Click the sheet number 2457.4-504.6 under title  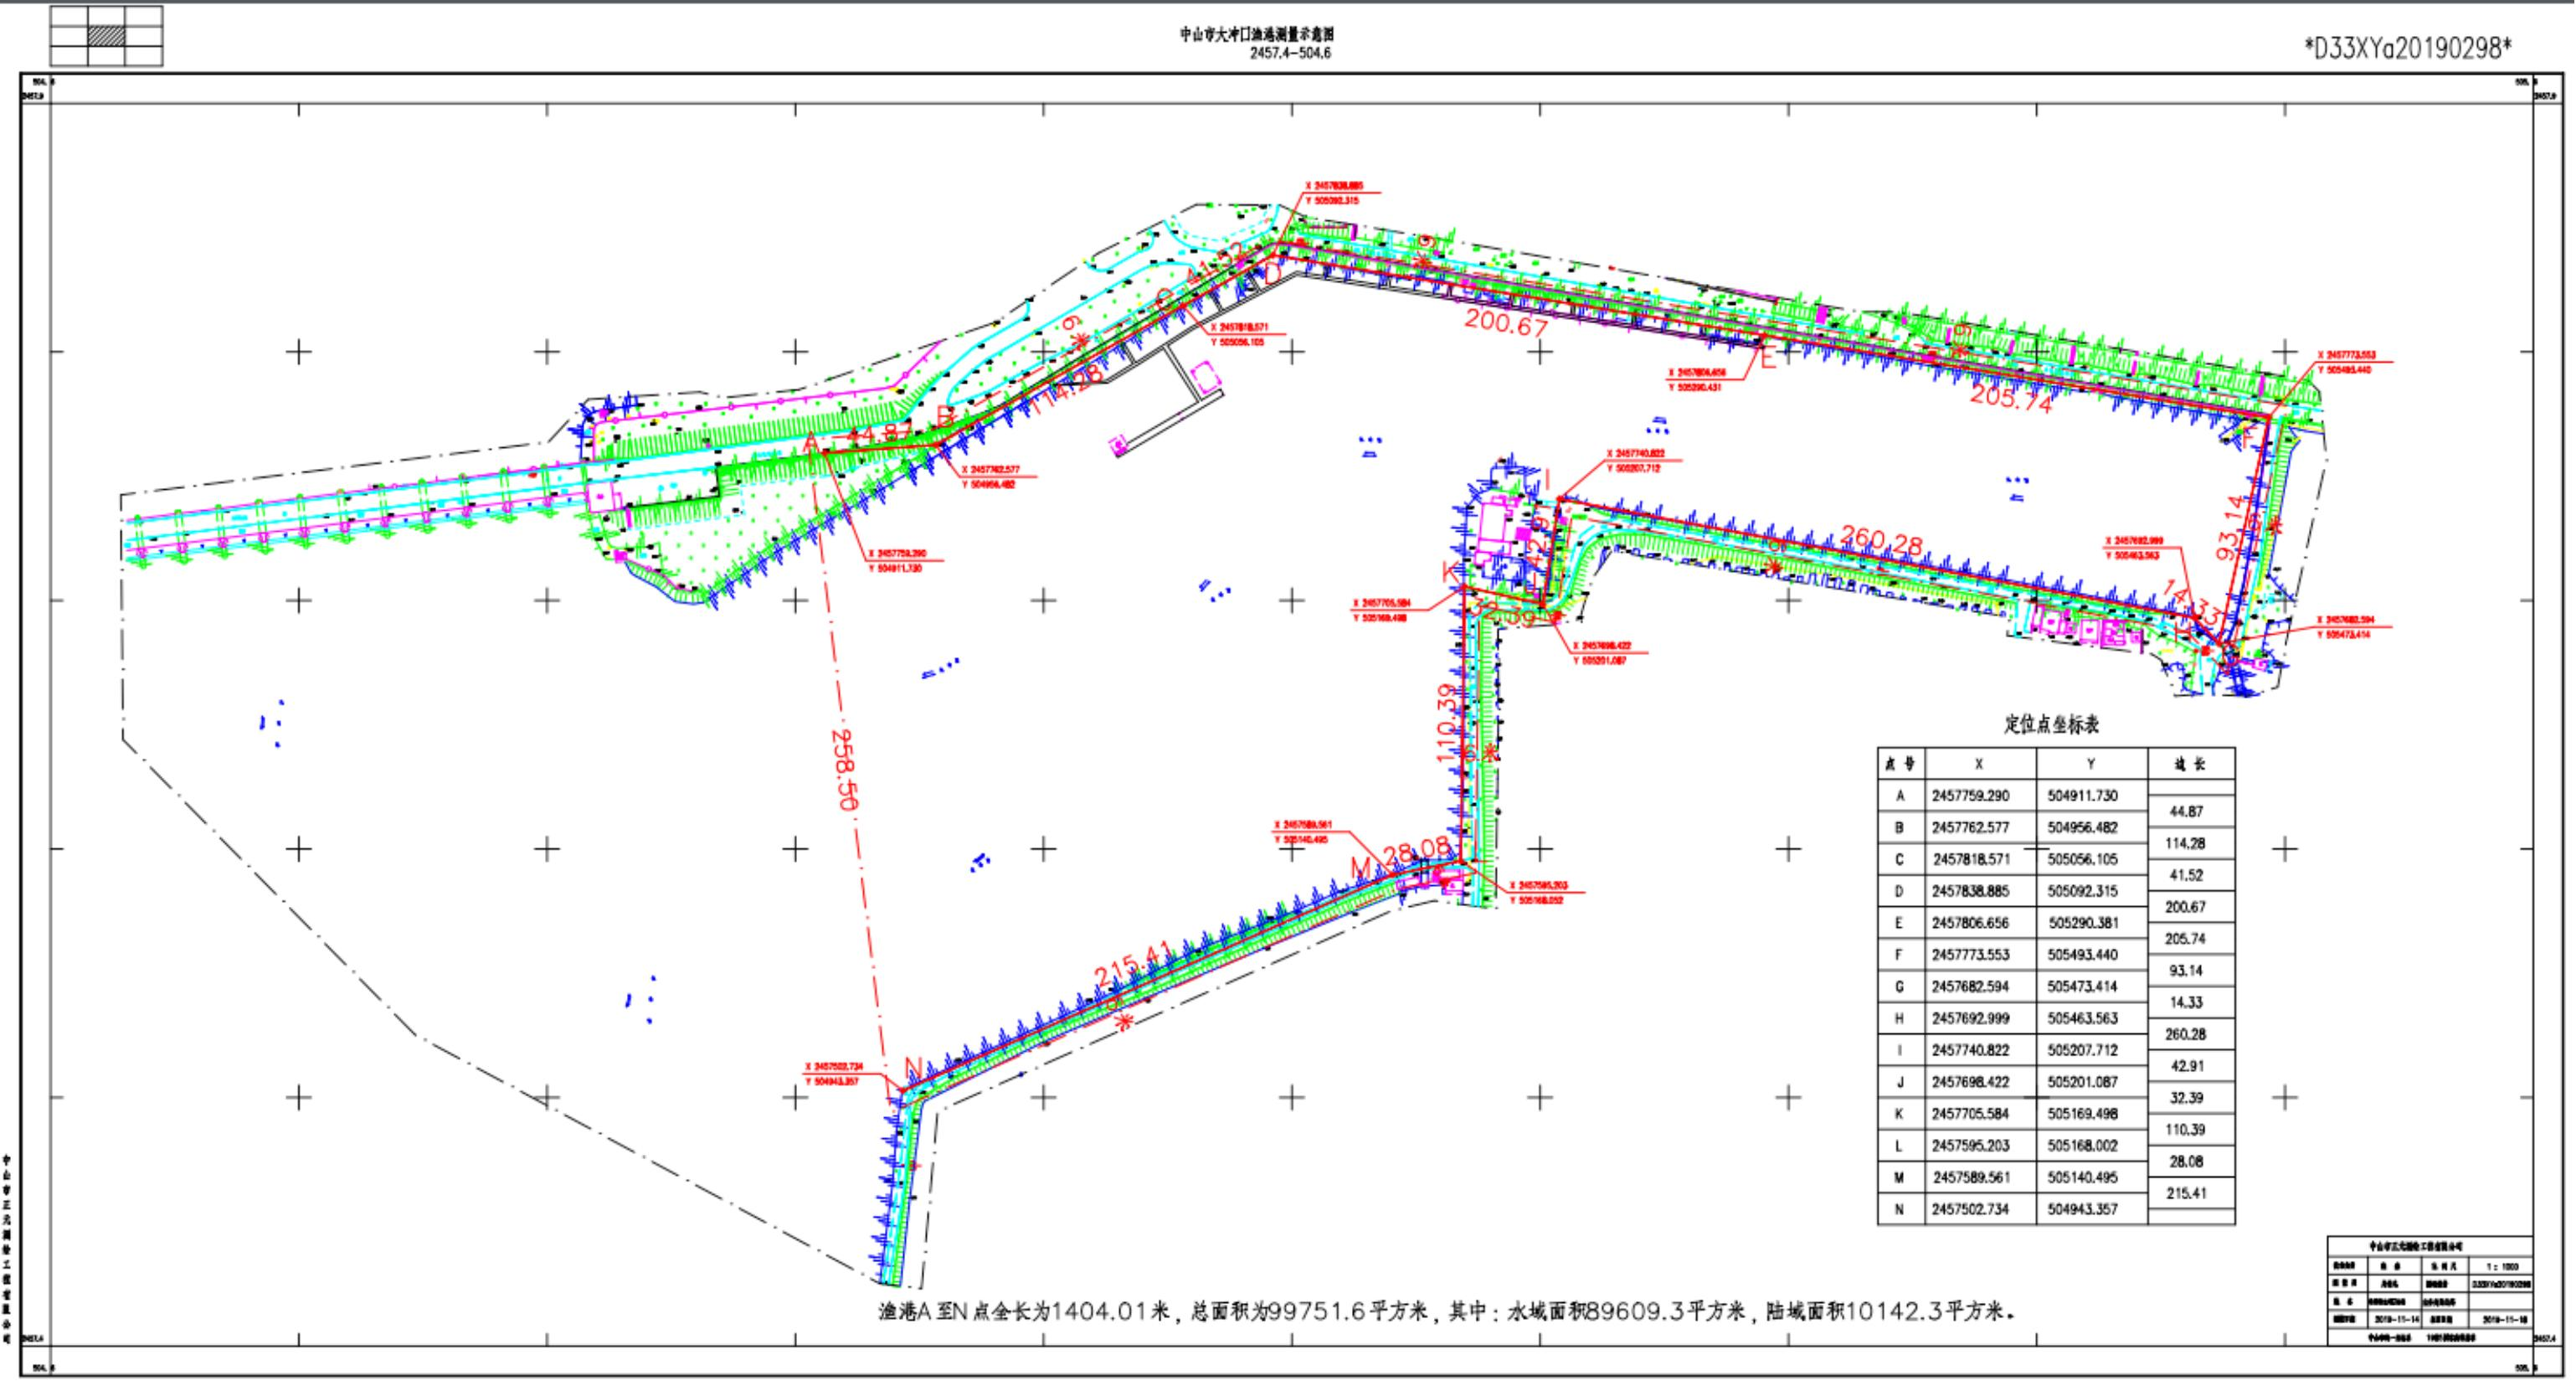point(1290,53)
